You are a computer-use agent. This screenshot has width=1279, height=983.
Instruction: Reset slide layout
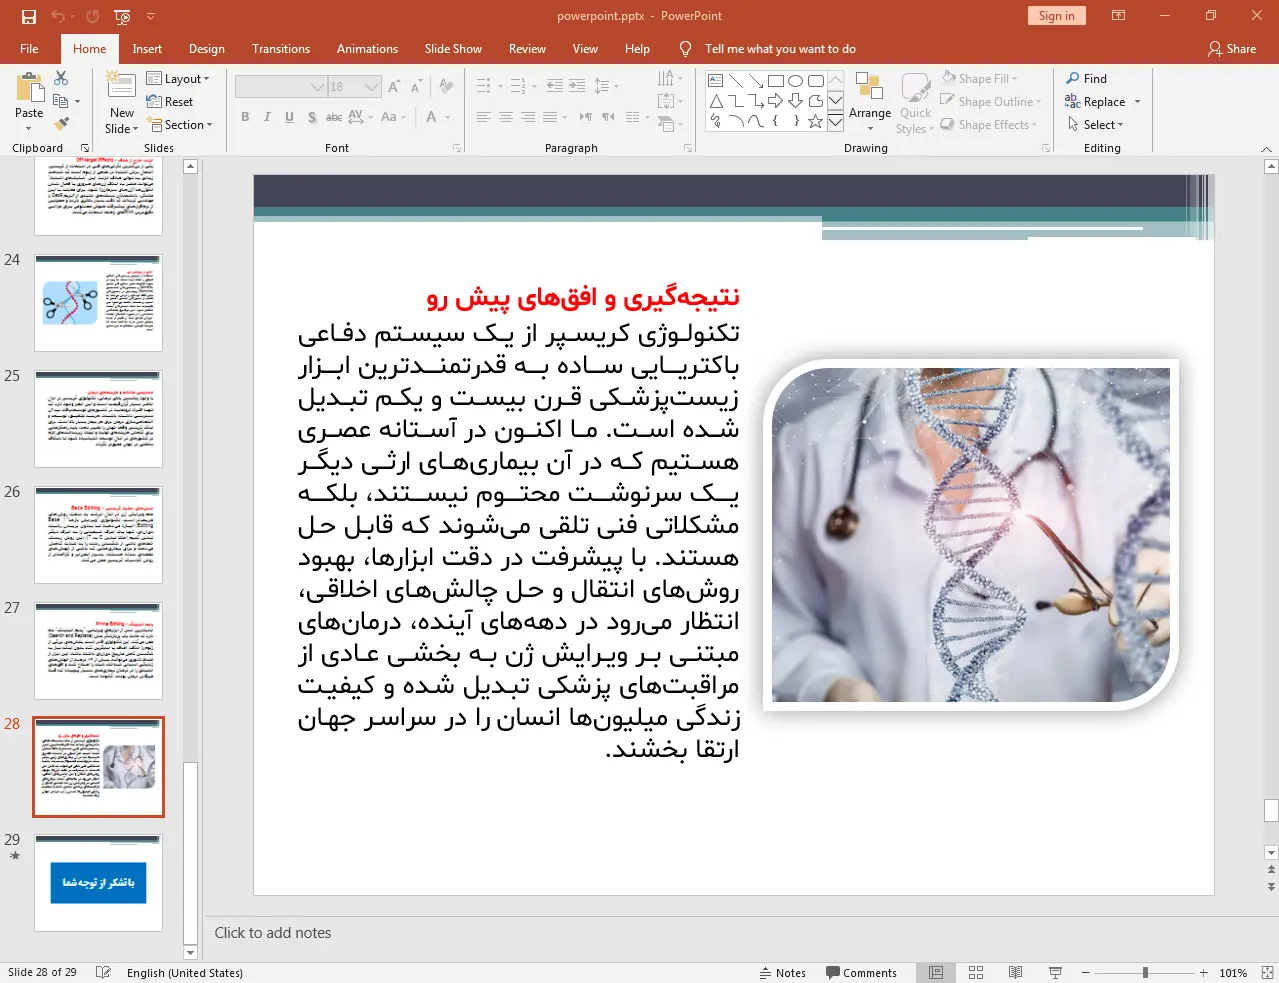170,102
